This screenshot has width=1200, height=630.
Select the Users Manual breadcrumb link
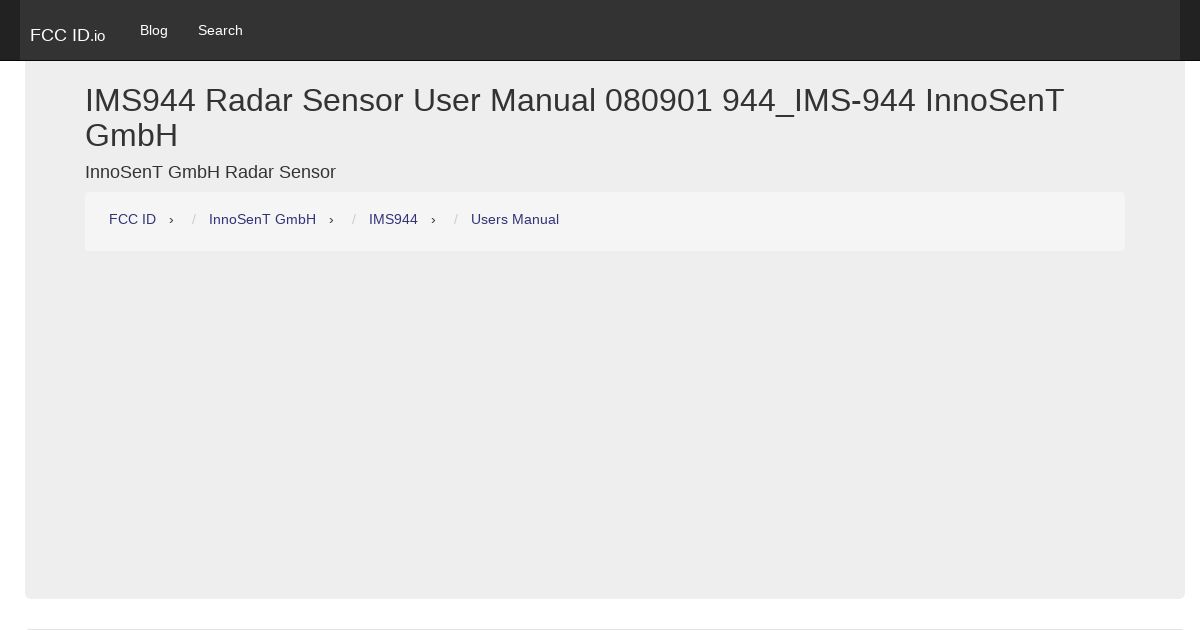pos(515,219)
